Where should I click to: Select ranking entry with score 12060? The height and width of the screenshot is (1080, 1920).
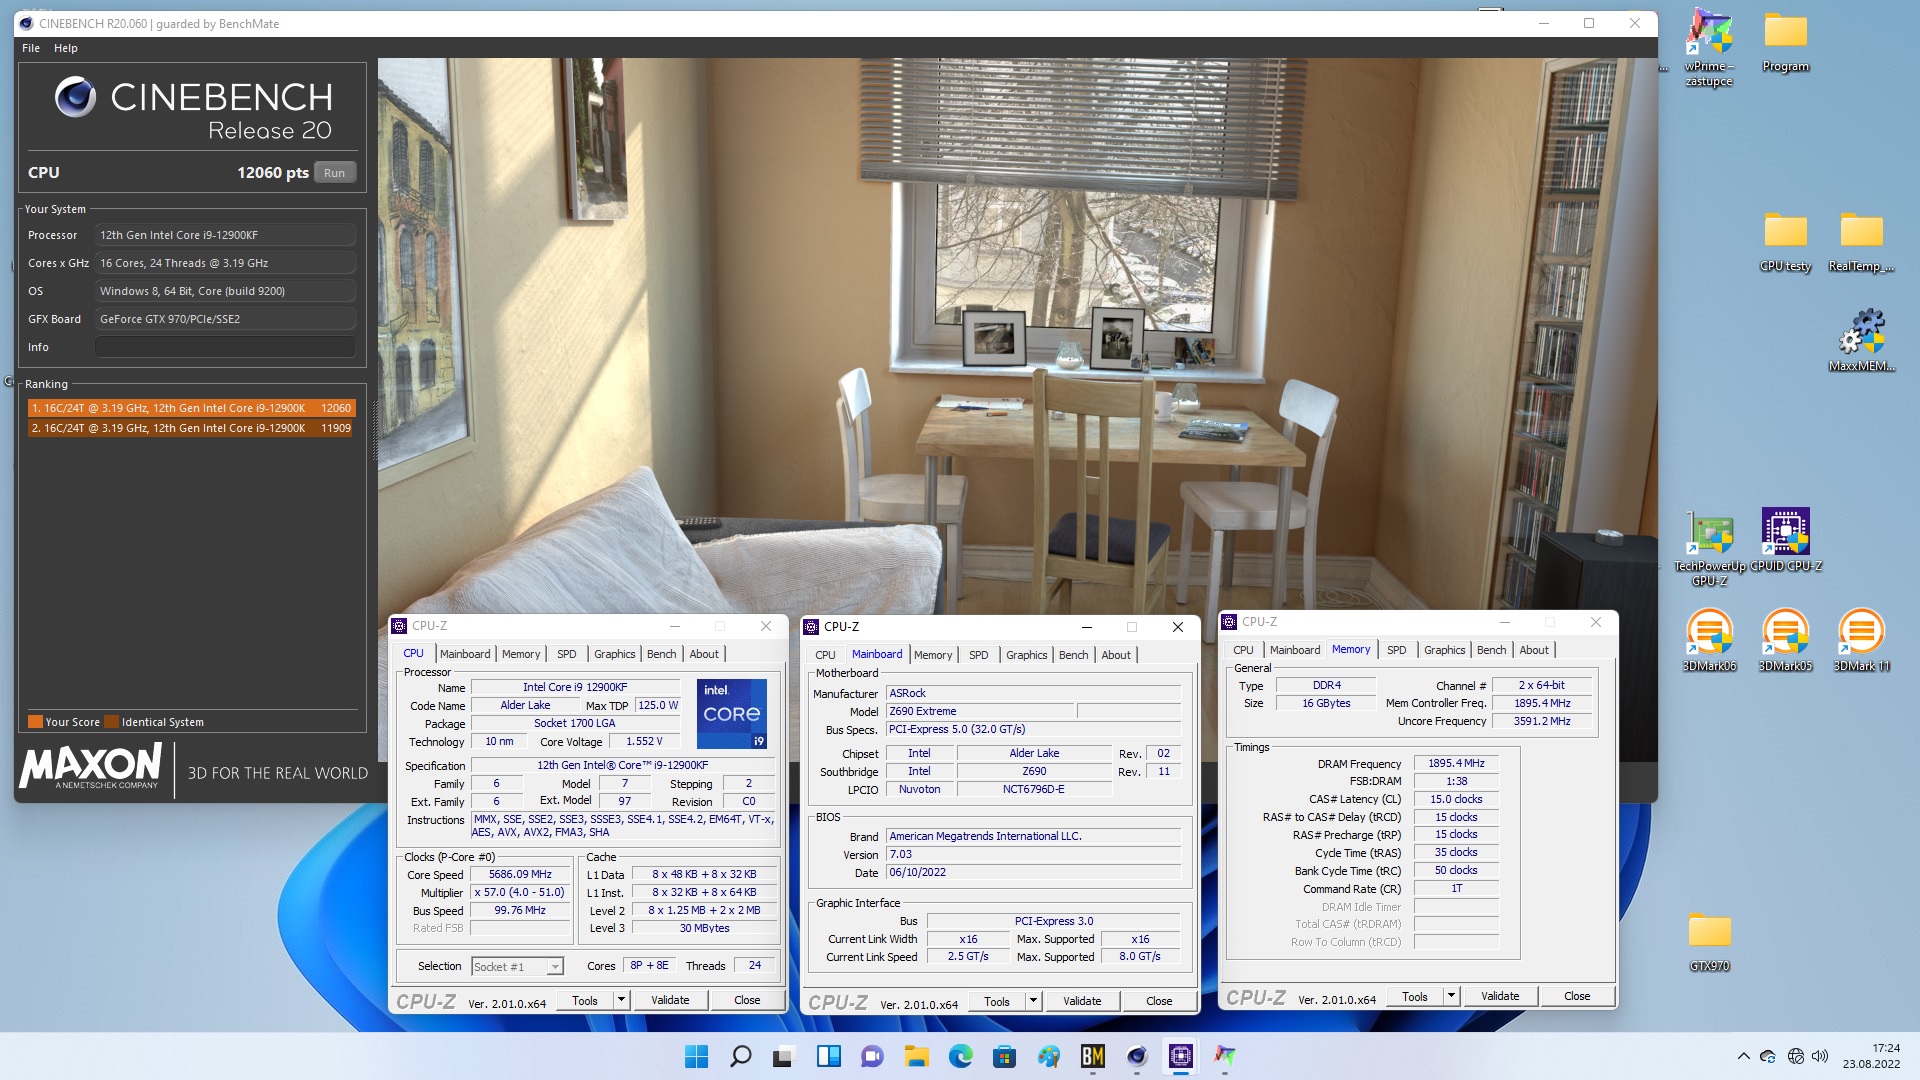click(x=191, y=408)
